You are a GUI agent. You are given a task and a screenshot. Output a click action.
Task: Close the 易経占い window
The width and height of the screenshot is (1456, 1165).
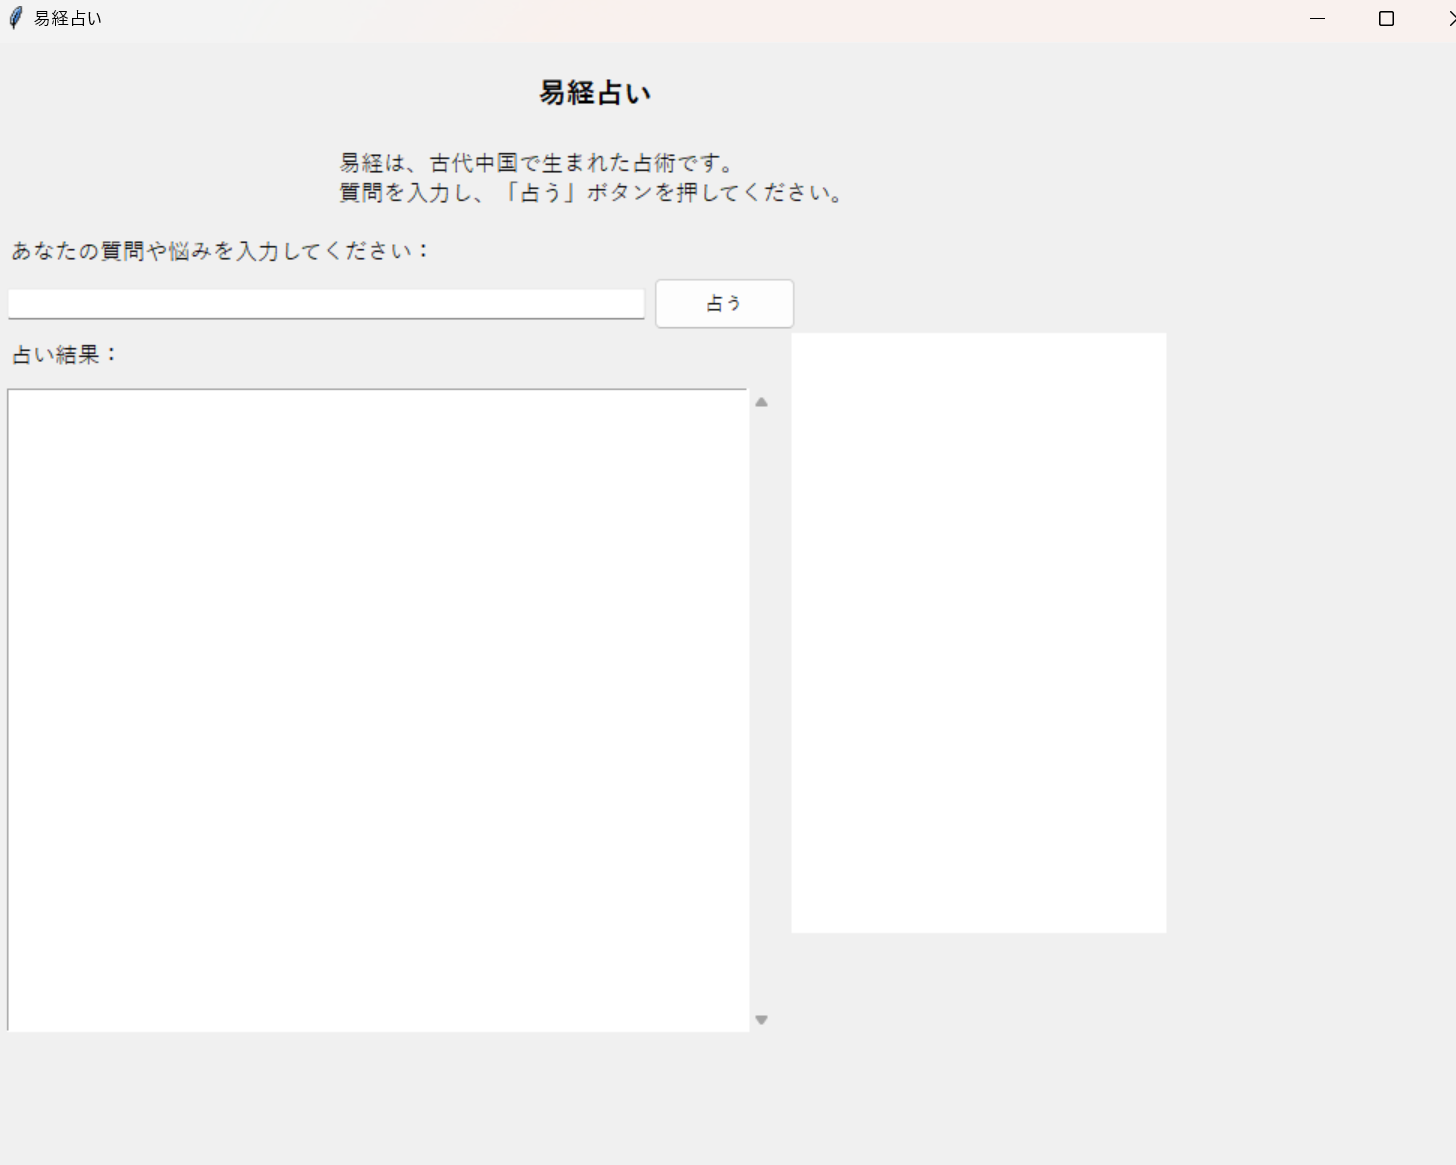[x=1451, y=19]
